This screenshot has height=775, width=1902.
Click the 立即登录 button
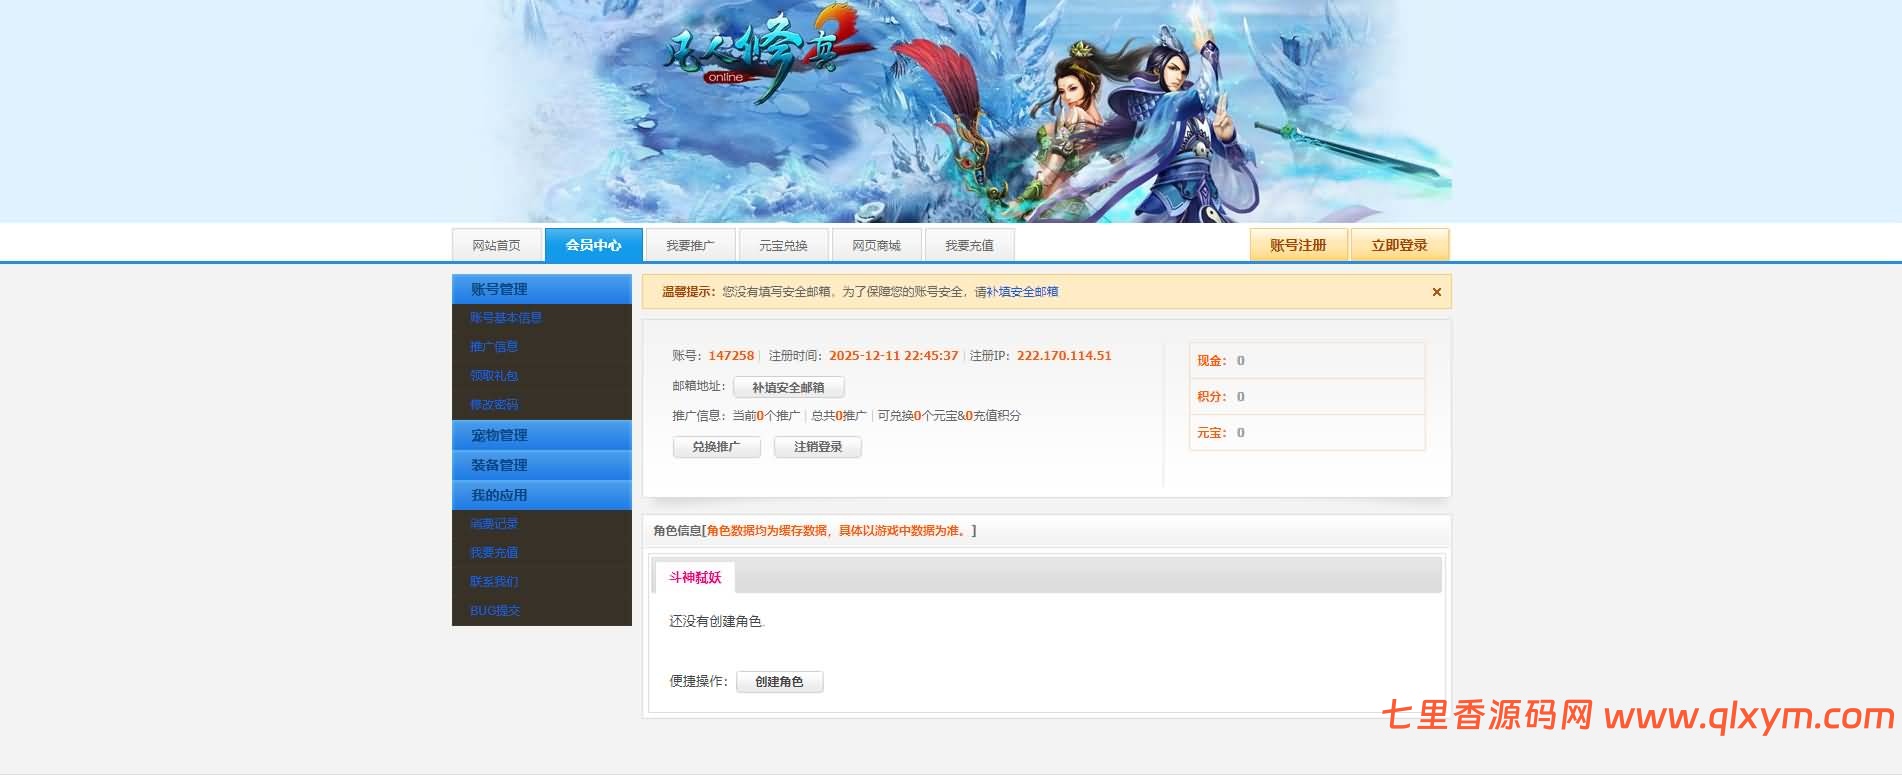[x=1399, y=245]
